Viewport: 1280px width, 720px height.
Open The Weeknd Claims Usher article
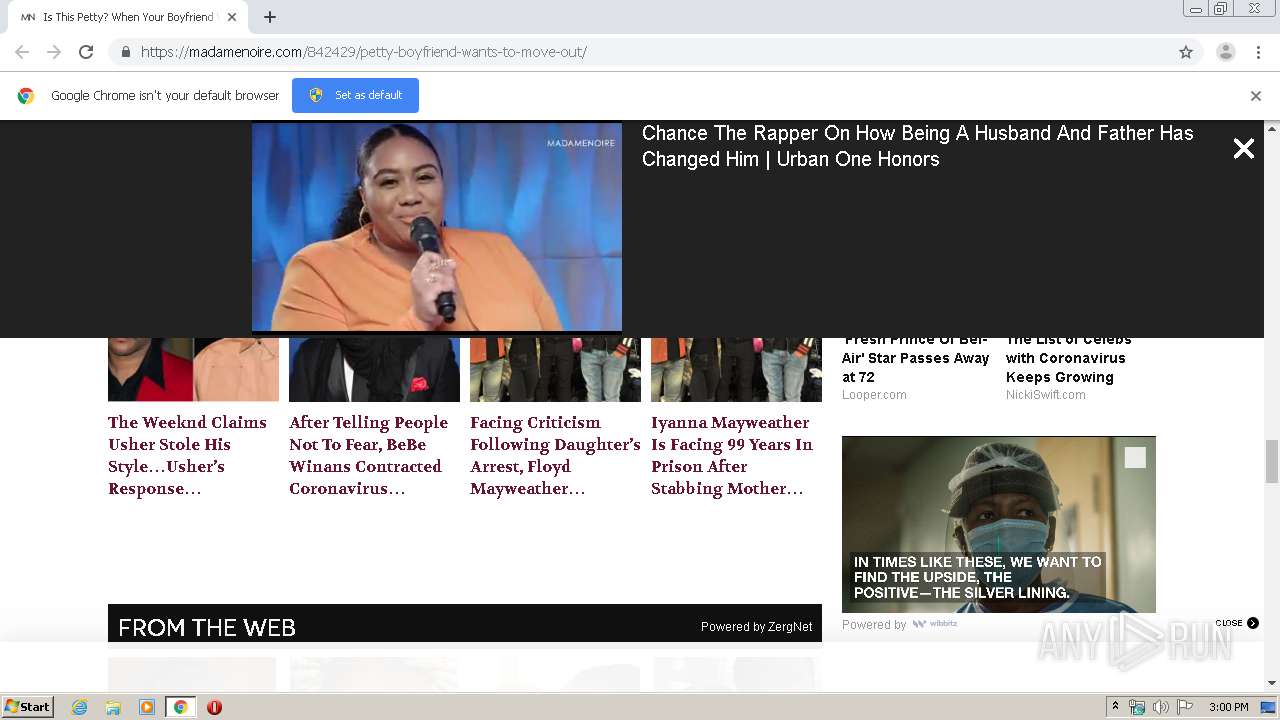pyautogui.click(x=188, y=455)
